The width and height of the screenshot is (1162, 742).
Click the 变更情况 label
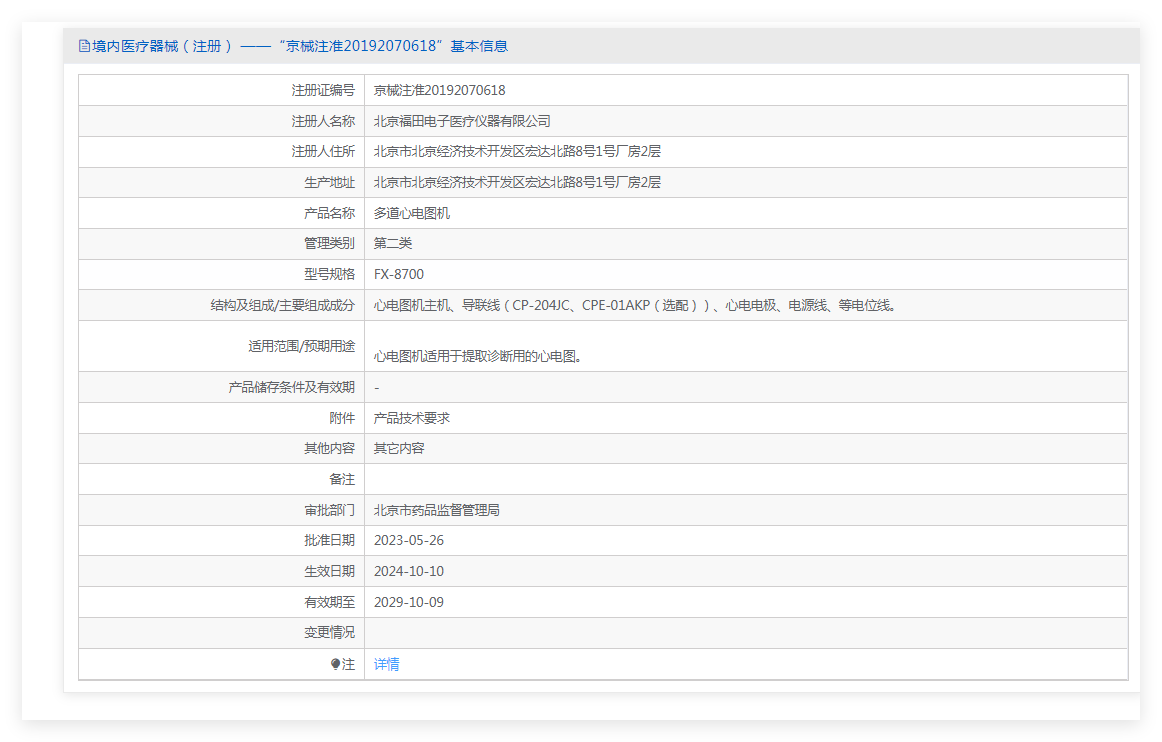330,632
